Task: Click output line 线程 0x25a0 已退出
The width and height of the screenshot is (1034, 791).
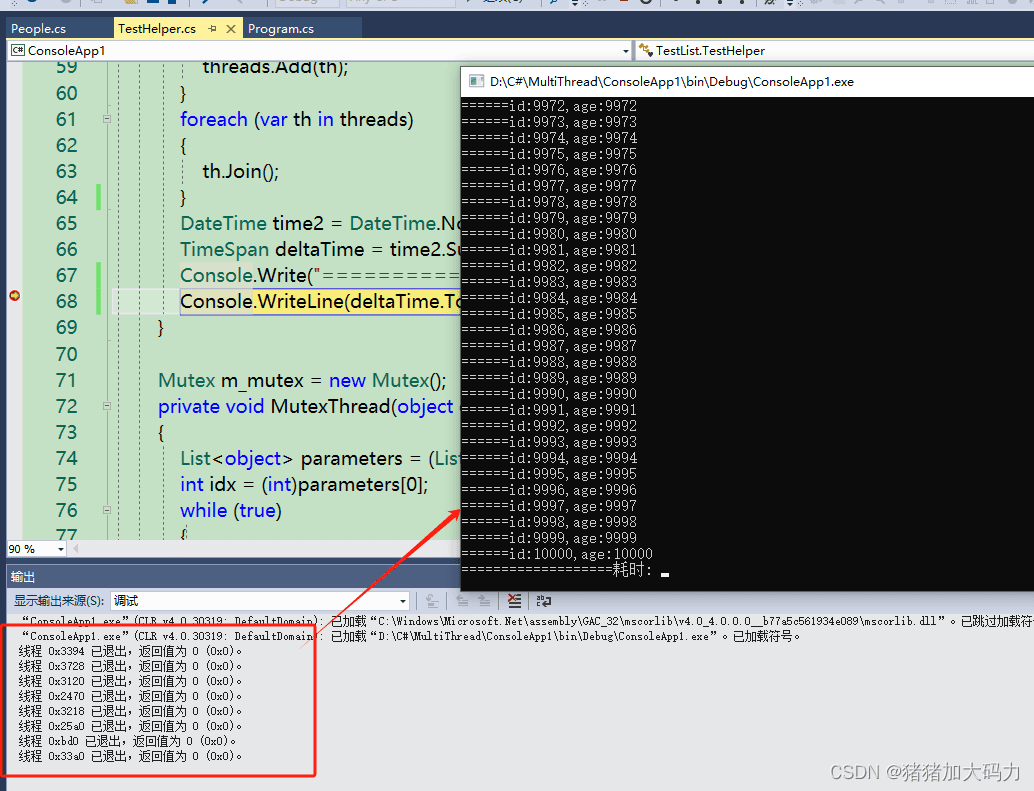Action: (130, 726)
